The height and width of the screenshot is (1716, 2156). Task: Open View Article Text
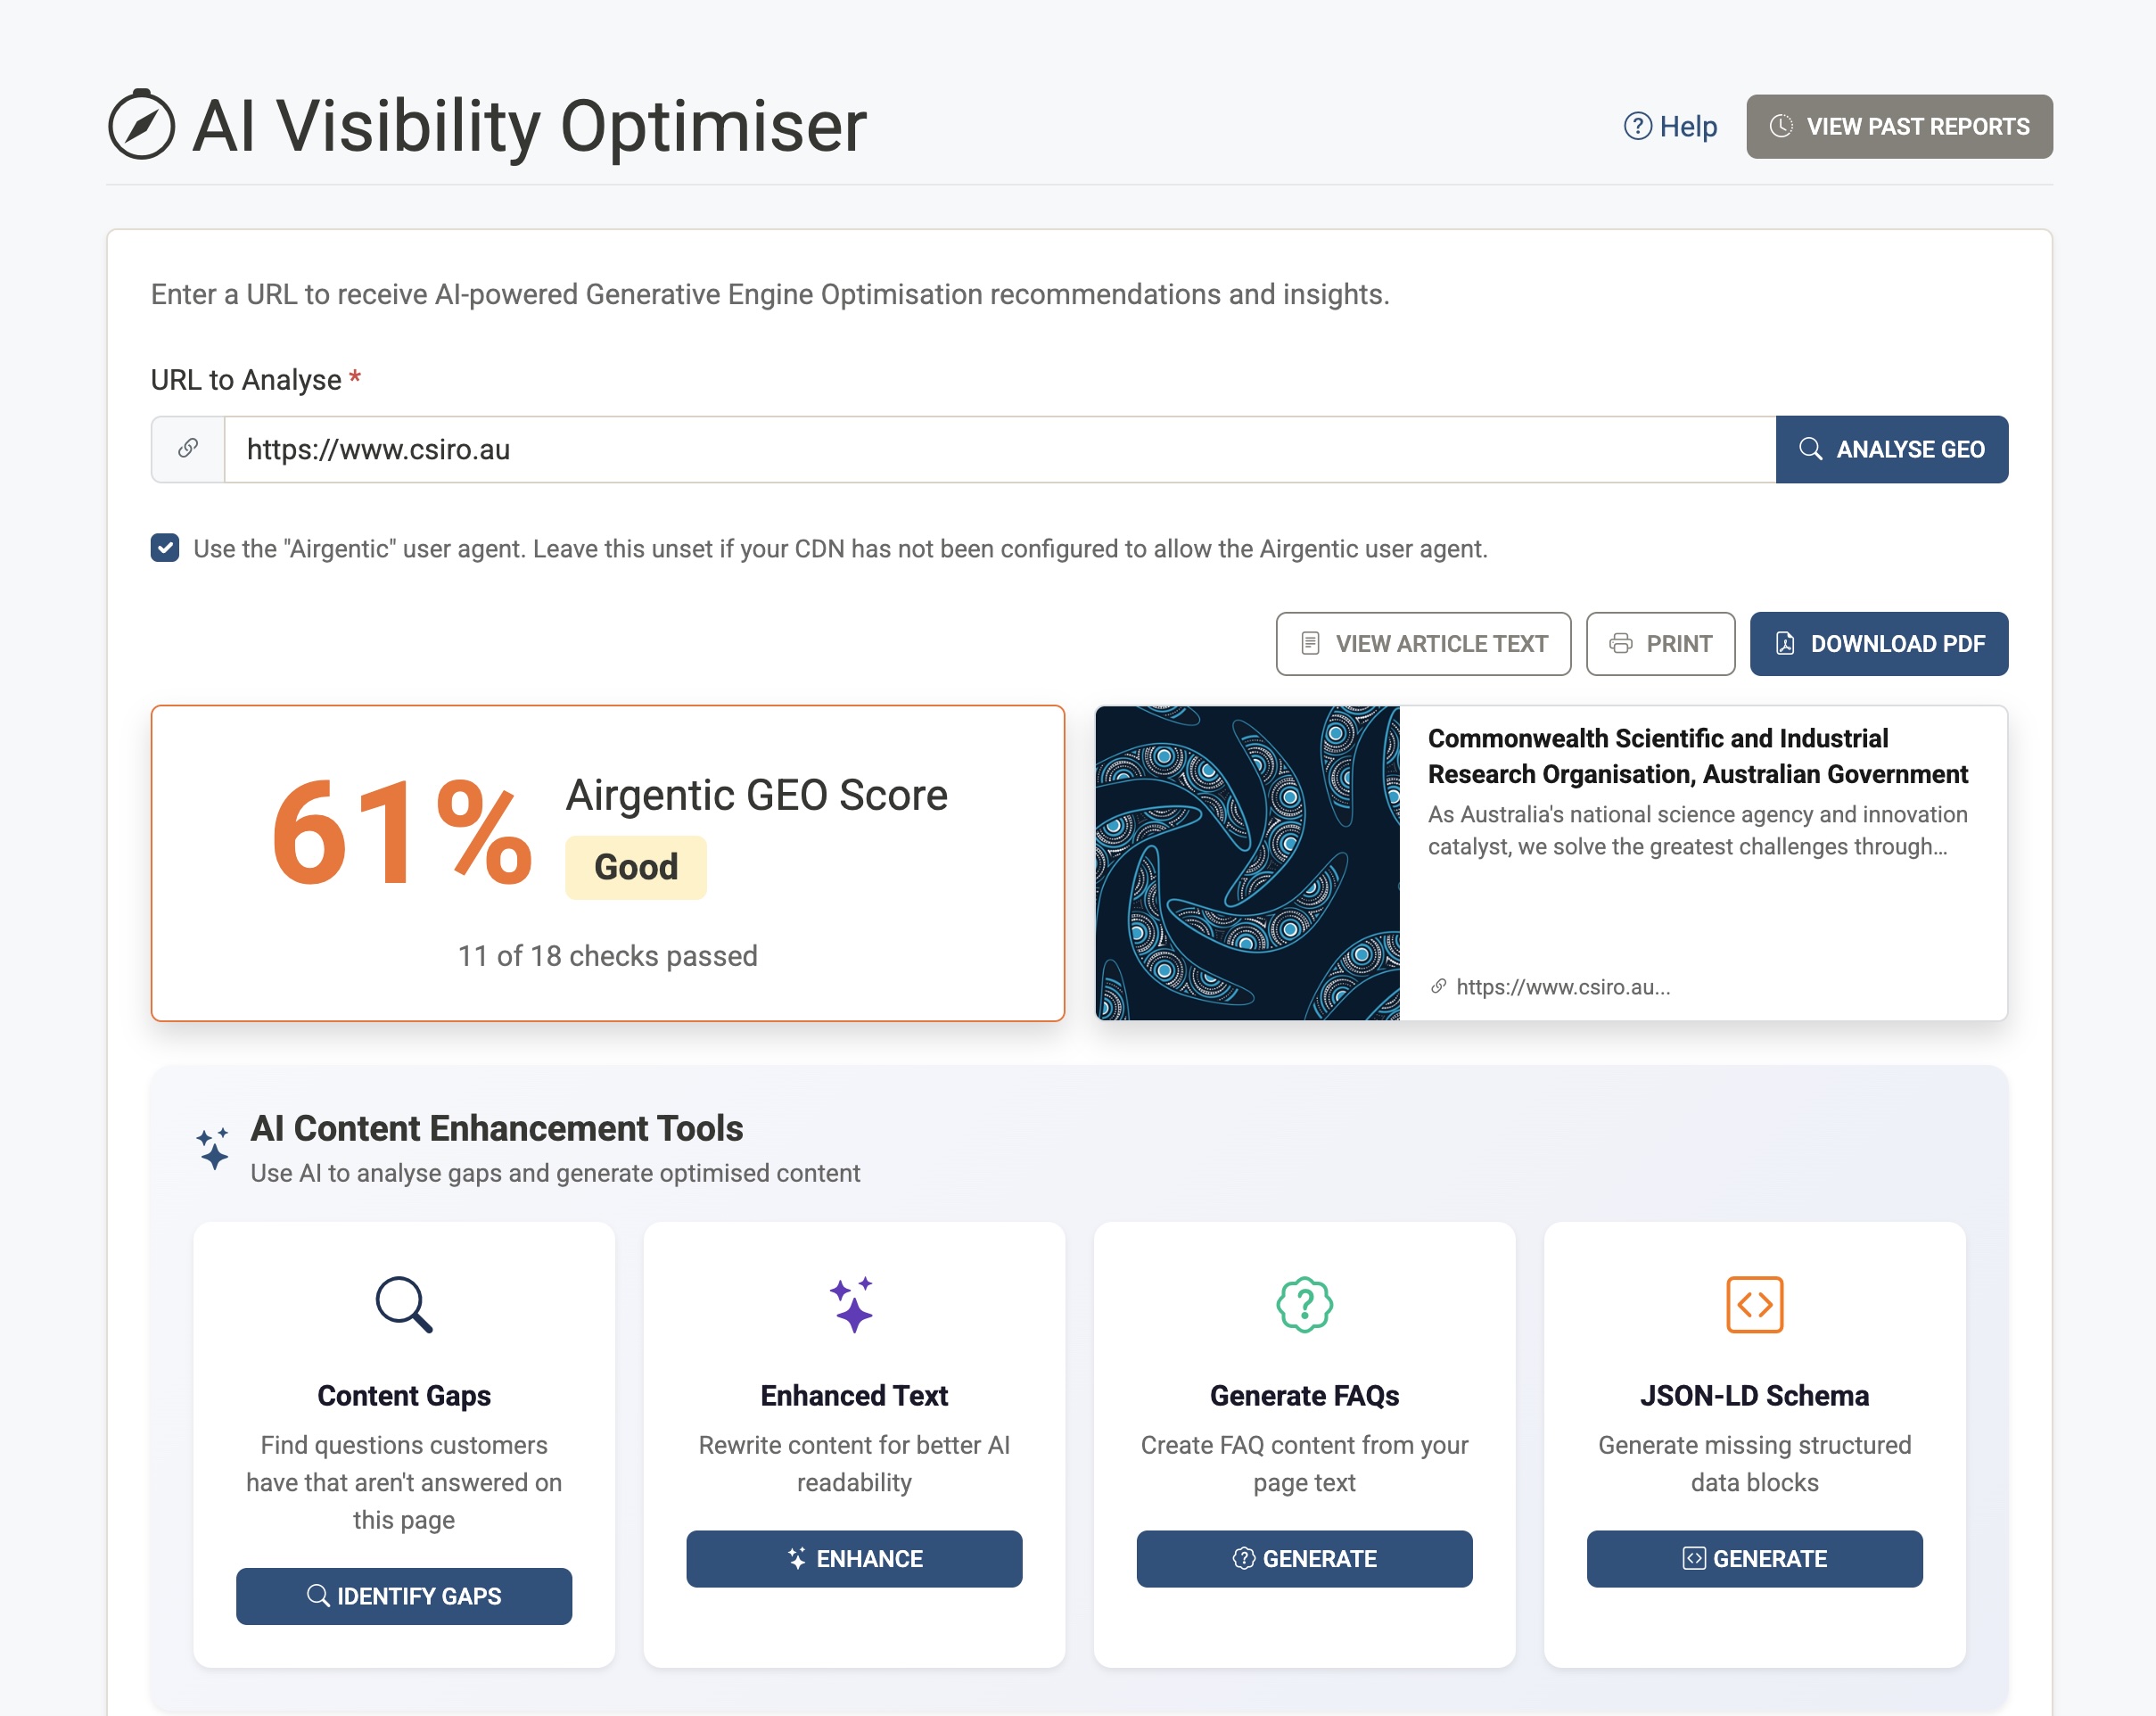click(1423, 644)
